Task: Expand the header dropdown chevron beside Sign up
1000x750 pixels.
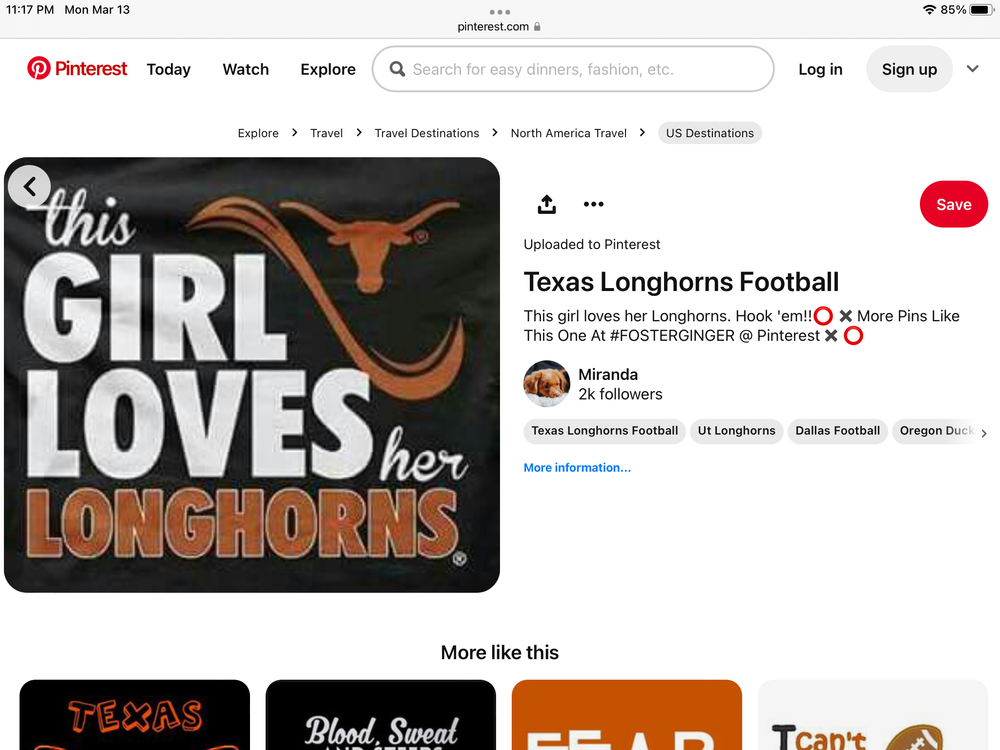Action: click(972, 69)
